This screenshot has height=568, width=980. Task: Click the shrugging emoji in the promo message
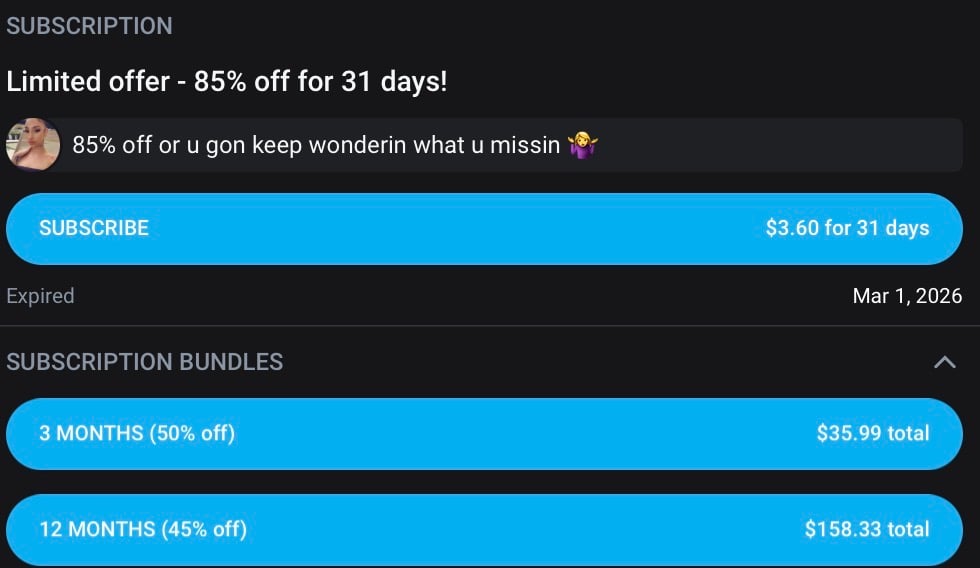[582, 146]
